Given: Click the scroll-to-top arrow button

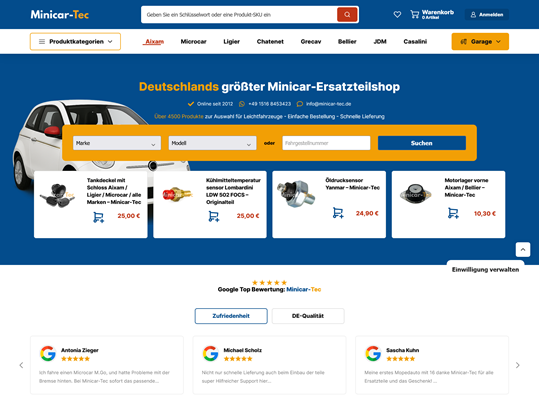Looking at the screenshot, I should click(x=523, y=250).
